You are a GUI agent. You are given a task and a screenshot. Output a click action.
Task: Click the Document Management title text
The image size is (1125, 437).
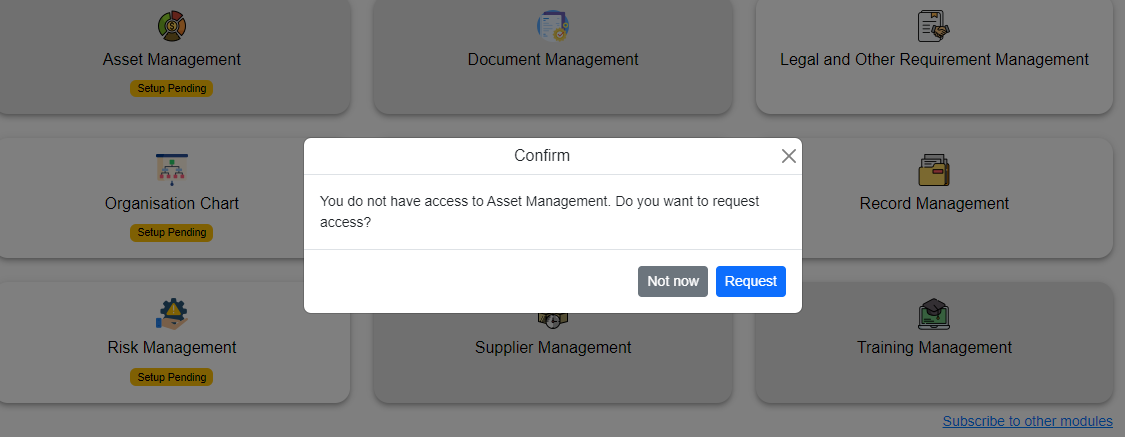[553, 59]
